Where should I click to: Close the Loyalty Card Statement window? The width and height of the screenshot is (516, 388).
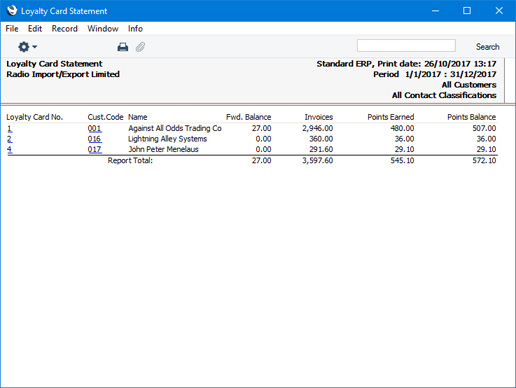click(499, 11)
